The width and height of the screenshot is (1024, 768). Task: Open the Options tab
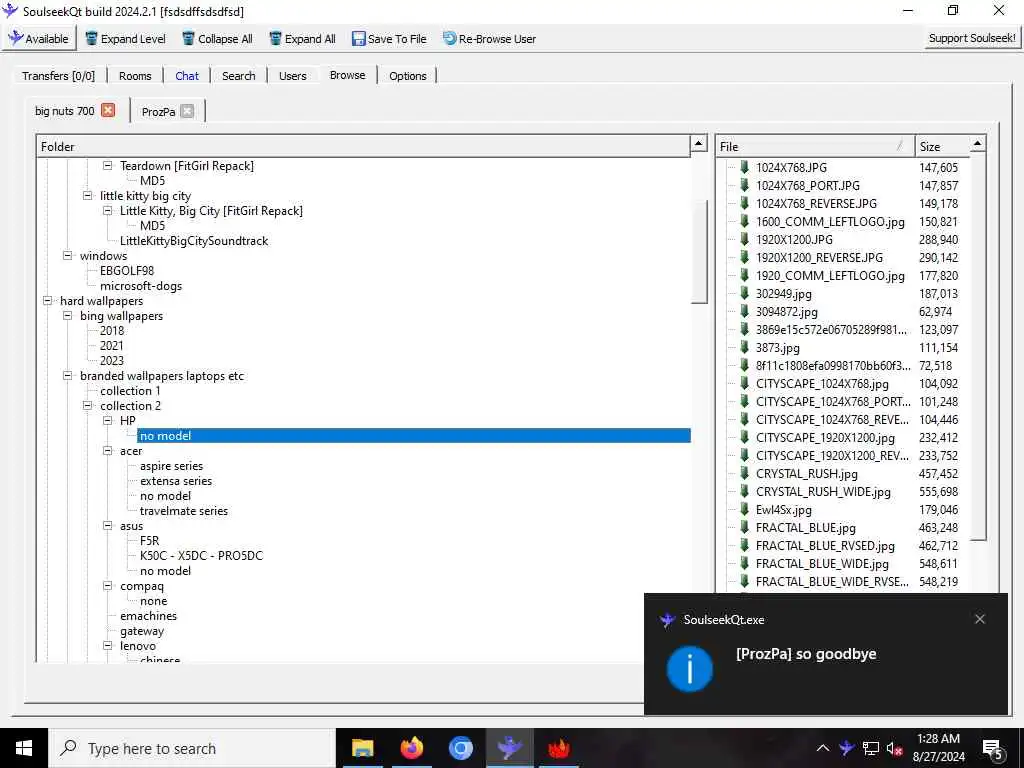(408, 76)
